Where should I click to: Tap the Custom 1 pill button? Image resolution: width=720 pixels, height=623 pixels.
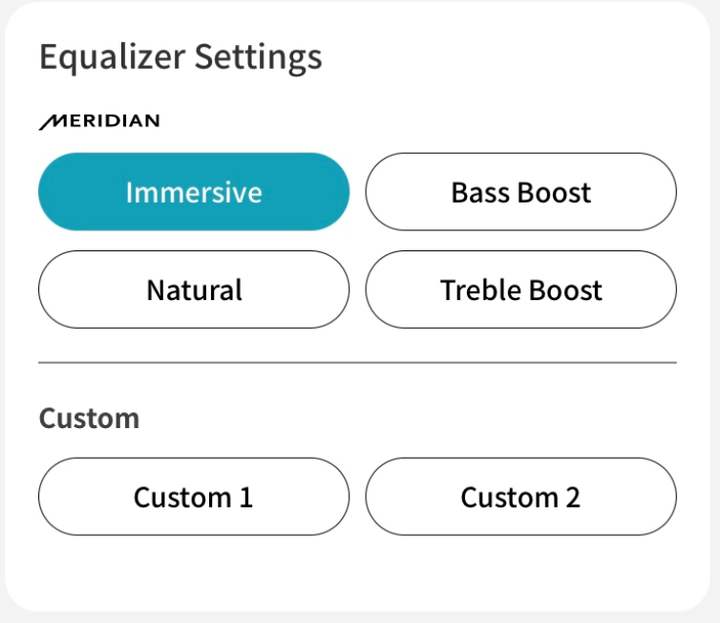(x=194, y=496)
